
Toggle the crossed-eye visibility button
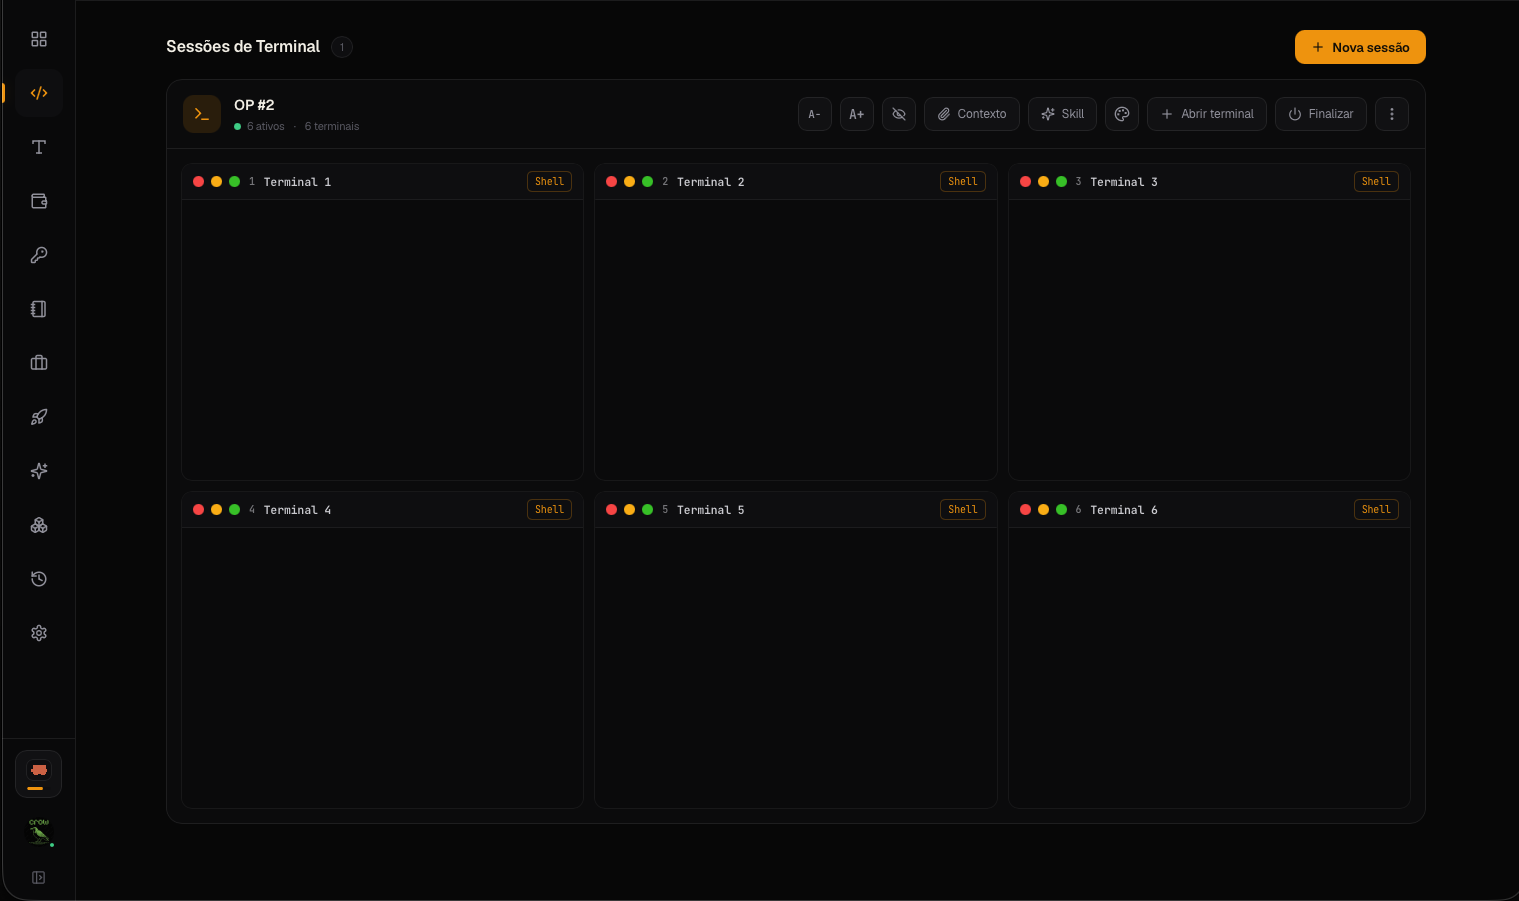point(899,114)
